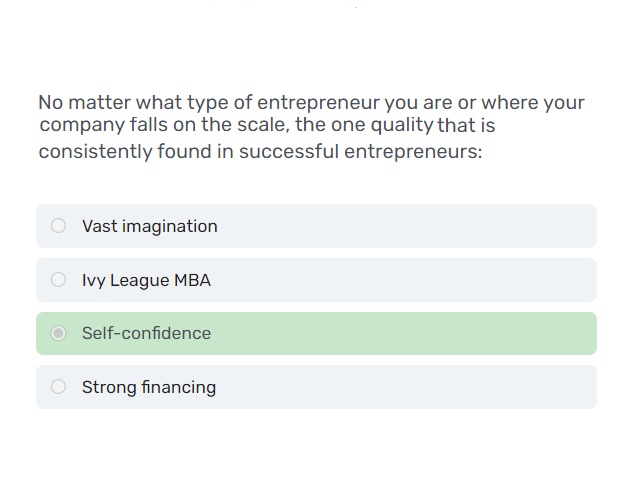Viewport: 636px width, 494px height.
Task: Click the 'Ivy League MBA' answer text
Action: [146, 280]
